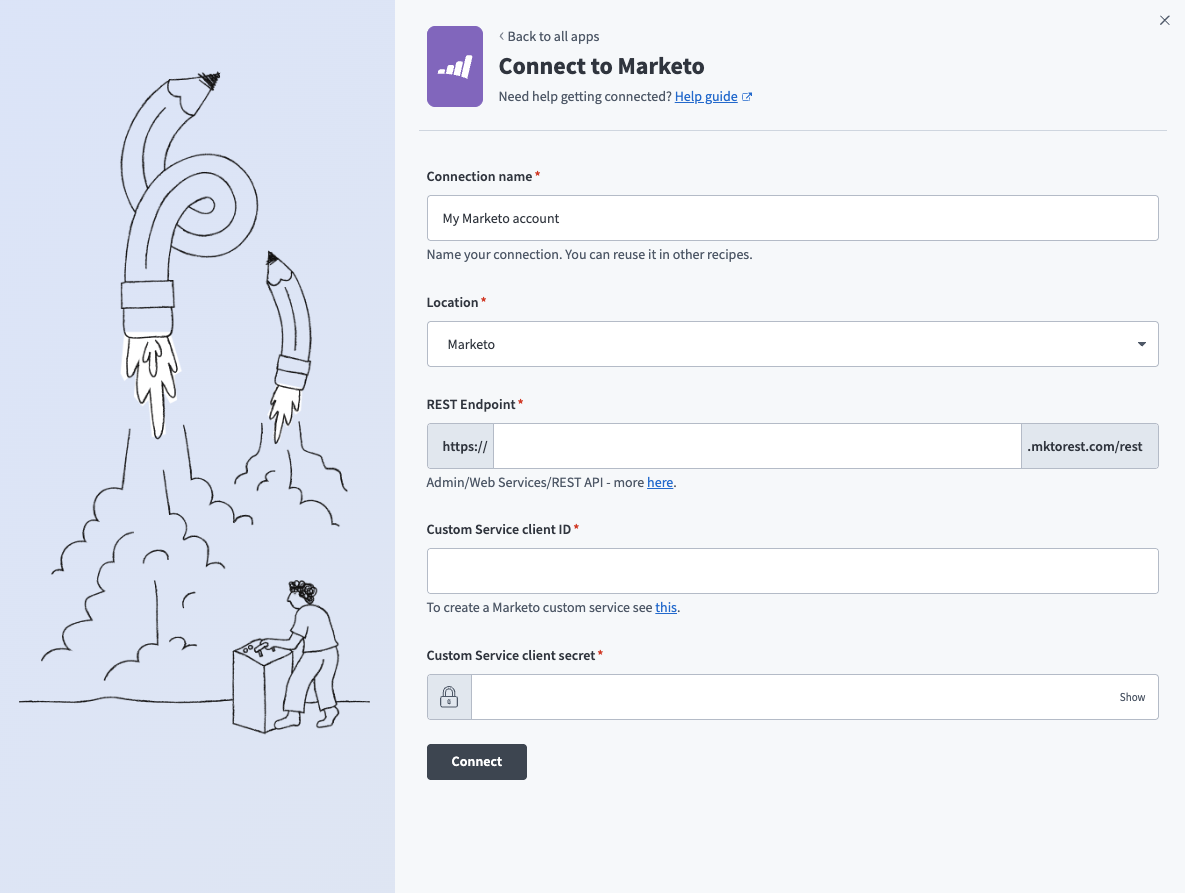Click the back chevron before Back to all apps
Viewport: 1185px width, 893px height.
pos(501,36)
